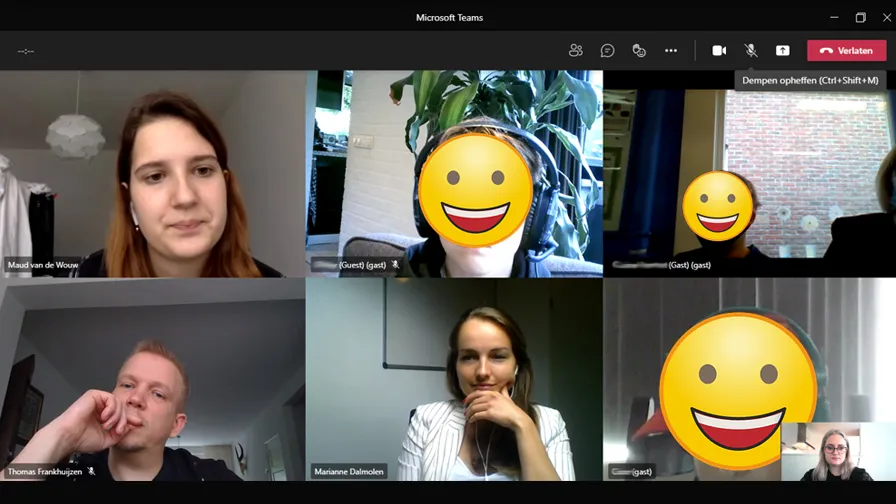Click the share content tray icon
Image resolution: width=896 pixels, height=504 pixels.
(782, 50)
